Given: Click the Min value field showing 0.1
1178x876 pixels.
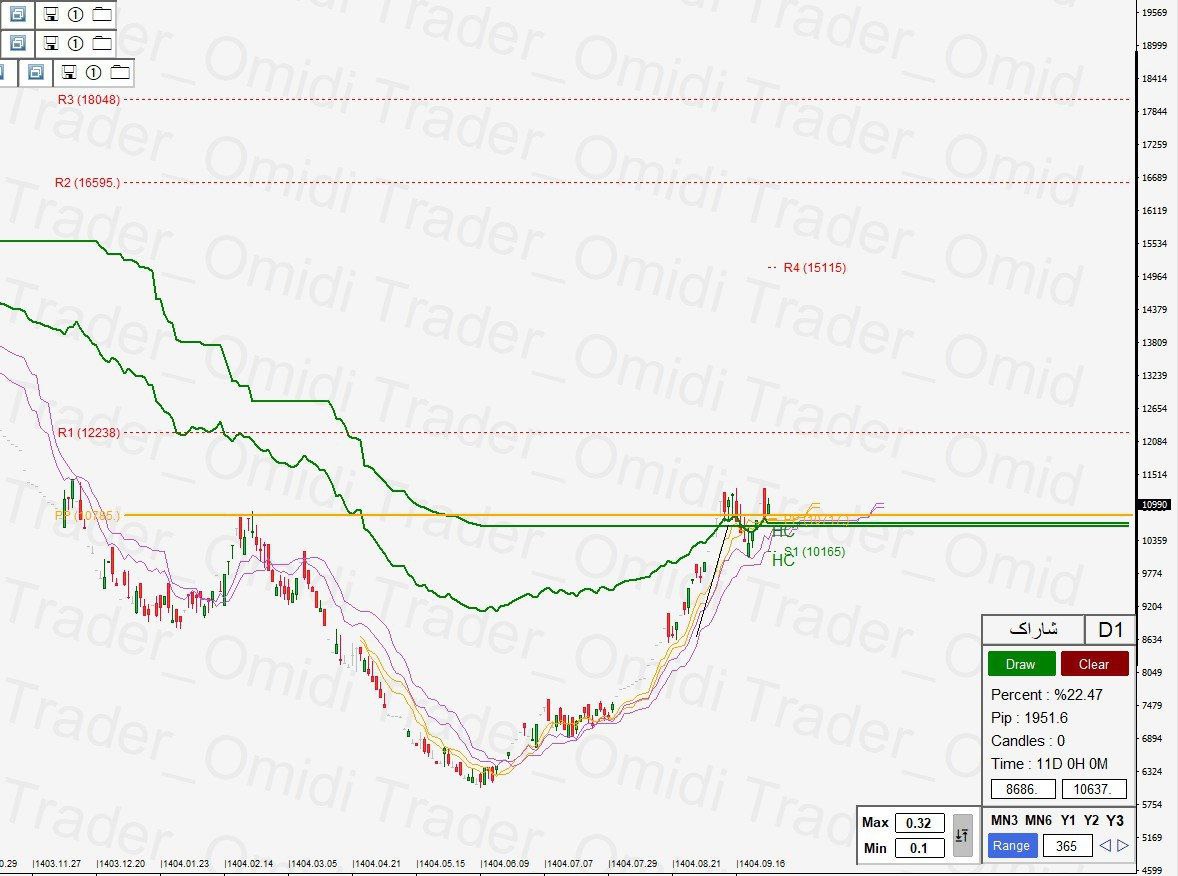Looking at the screenshot, I should click(x=918, y=848).
